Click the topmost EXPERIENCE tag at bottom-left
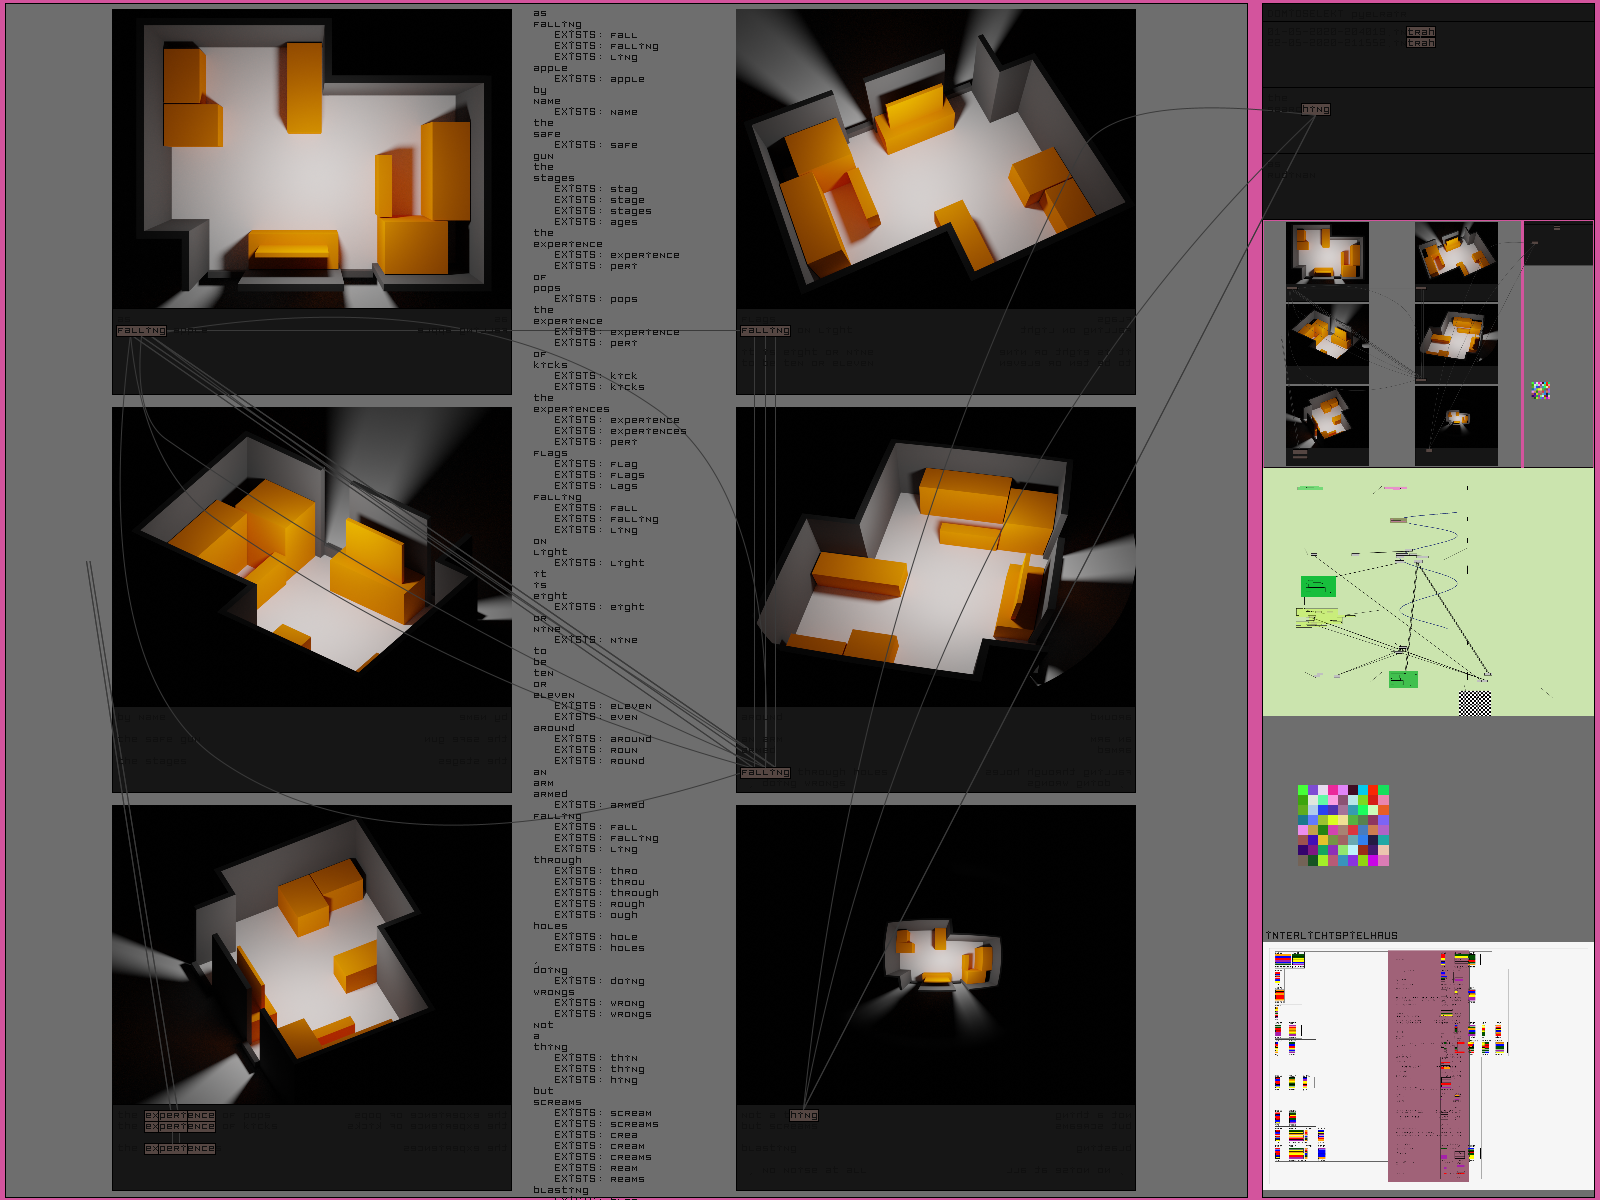Viewport: 1600px width, 1200px height. (180, 1115)
